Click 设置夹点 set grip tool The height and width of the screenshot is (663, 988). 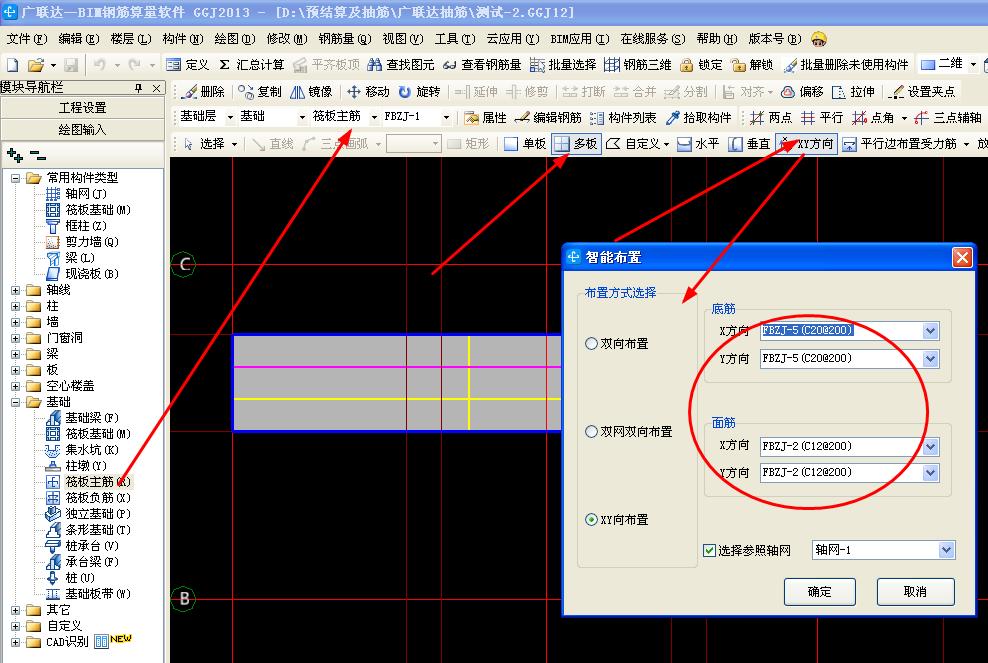tap(922, 92)
